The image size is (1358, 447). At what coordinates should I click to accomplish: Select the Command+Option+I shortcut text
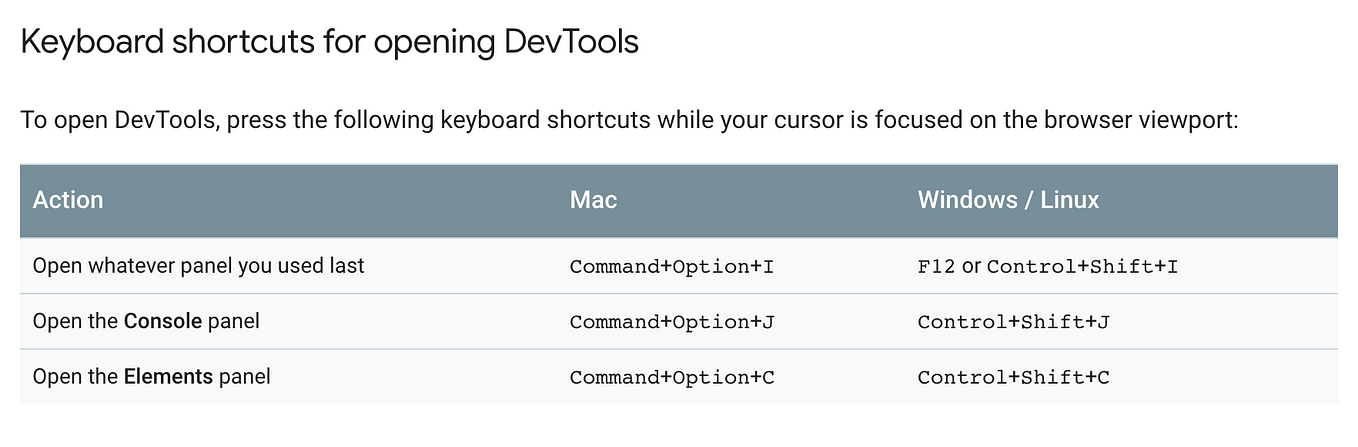[672, 267]
